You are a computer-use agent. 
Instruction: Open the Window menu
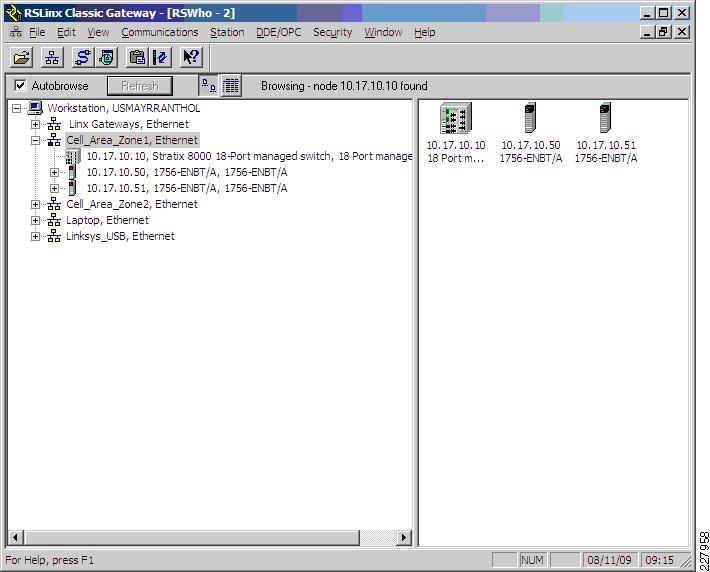pyautogui.click(x=384, y=32)
